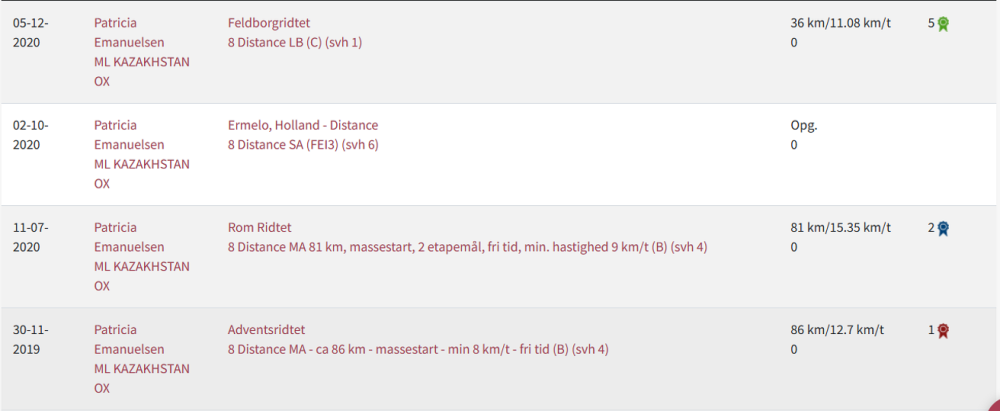The height and width of the screenshot is (411, 1000).
Task: Open class 8 Distance SA (FEI3) (svh 6)
Action: pos(303,145)
